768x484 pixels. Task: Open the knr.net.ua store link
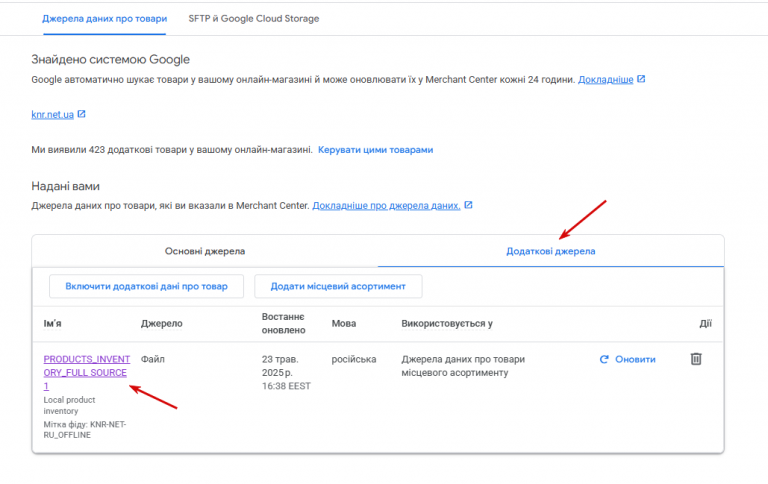(x=52, y=115)
